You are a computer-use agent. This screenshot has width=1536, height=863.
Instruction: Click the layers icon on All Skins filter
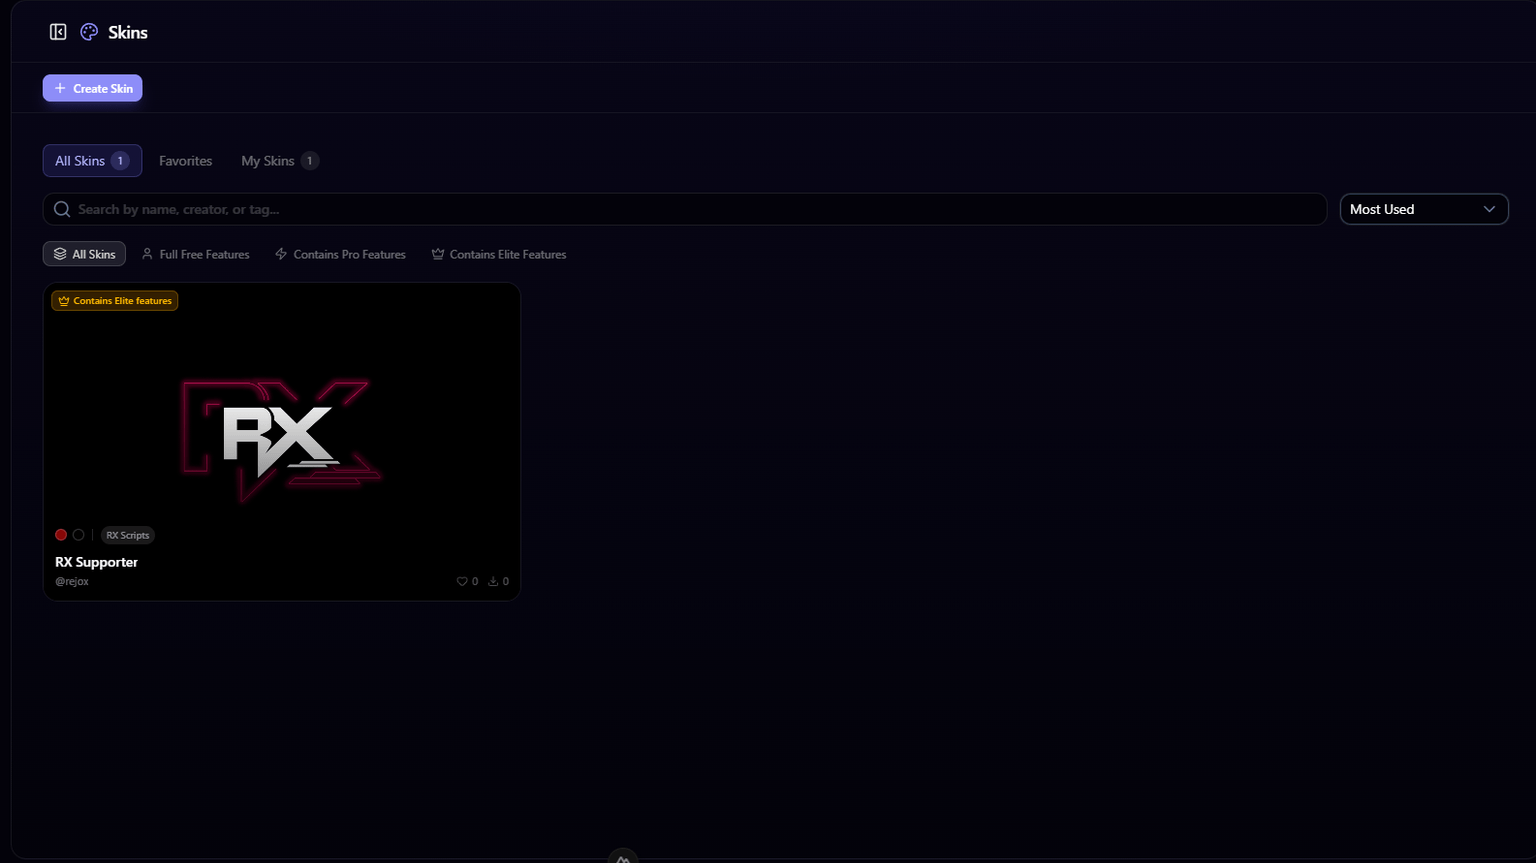point(60,254)
